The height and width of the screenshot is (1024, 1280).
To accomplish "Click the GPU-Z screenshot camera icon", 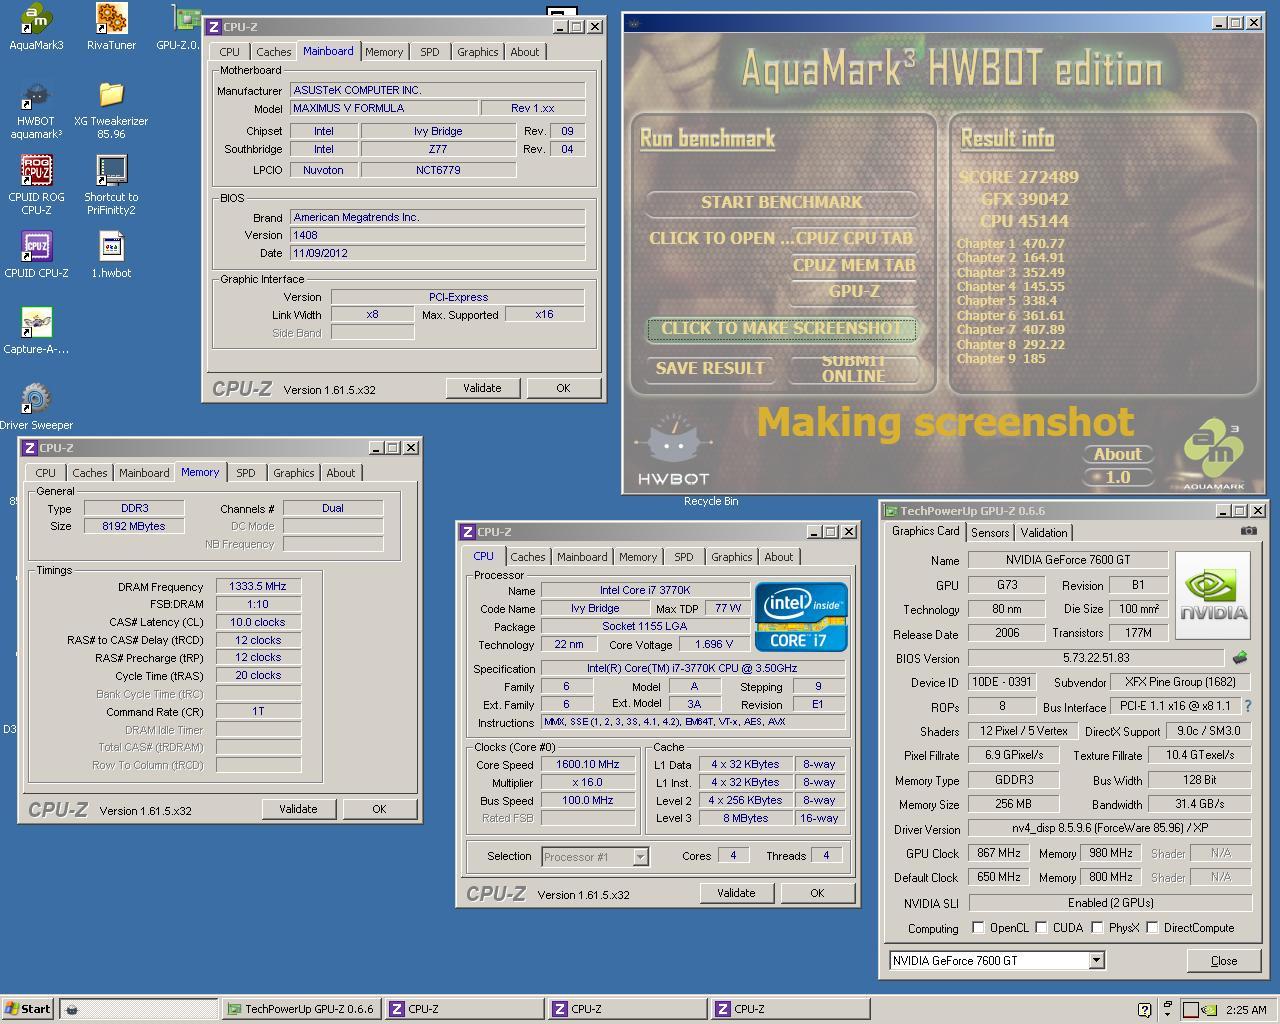I will tap(1248, 531).
